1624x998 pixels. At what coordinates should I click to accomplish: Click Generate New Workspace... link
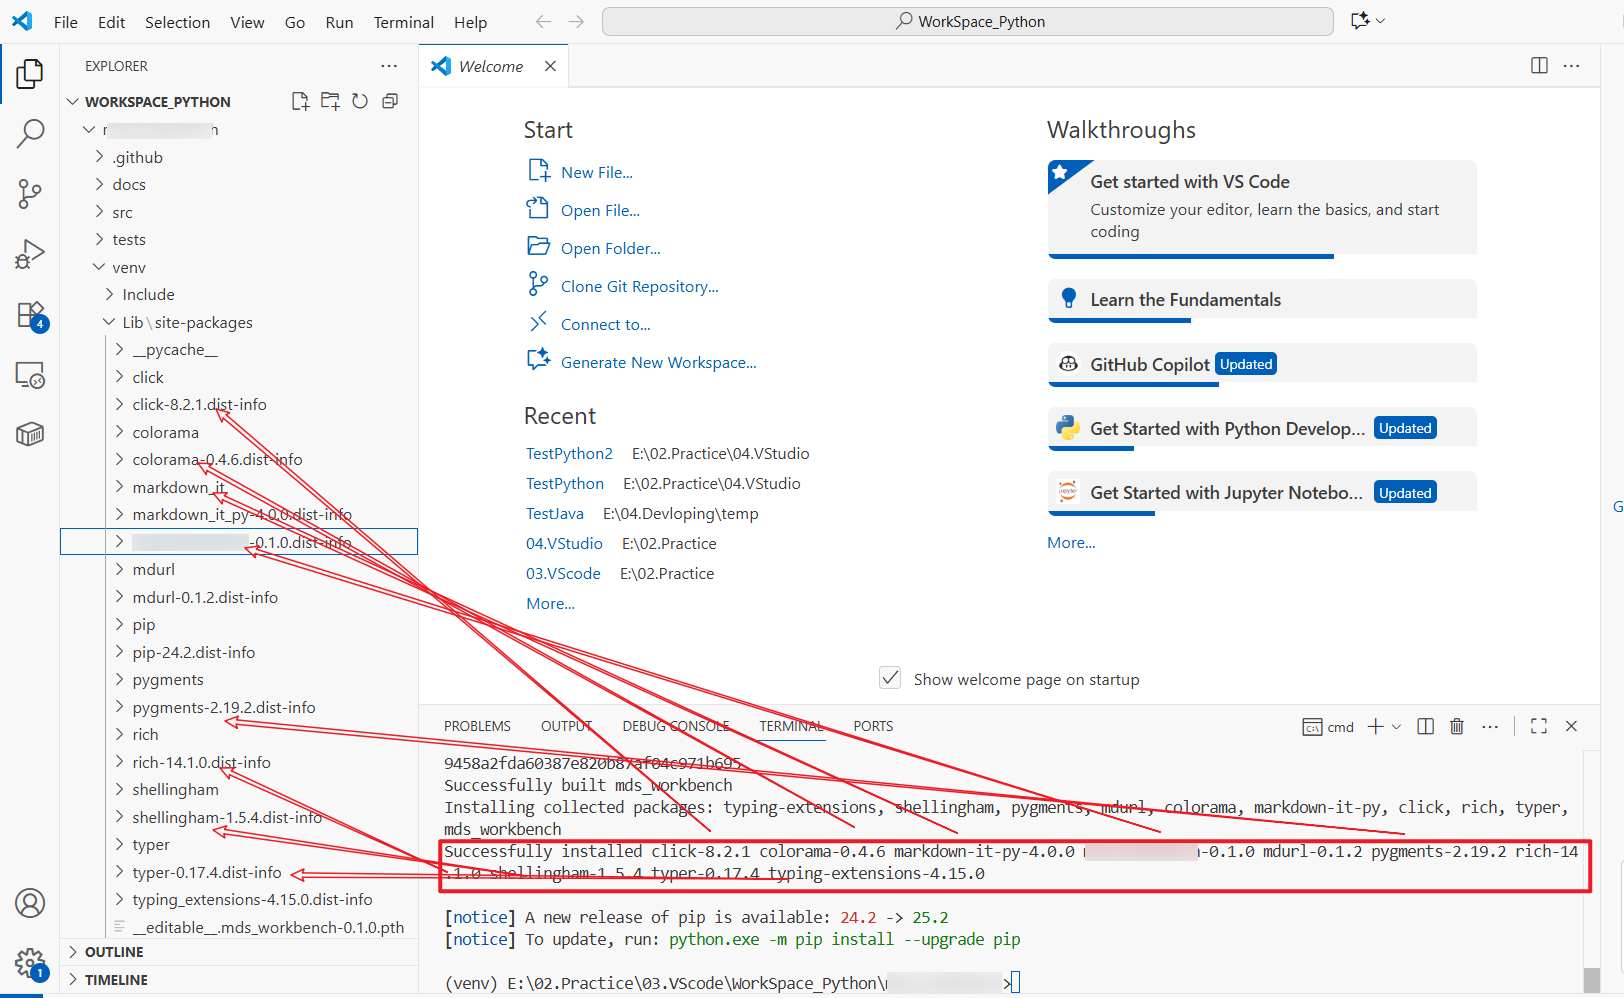(x=659, y=363)
